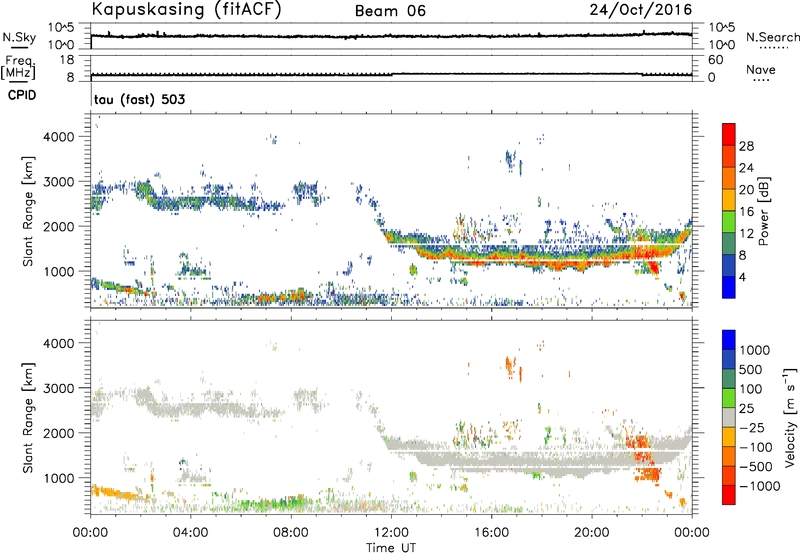The image size is (800, 554).
Task: Click the 500 label on Velocity colorbar
Action: click(x=752, y=369)
